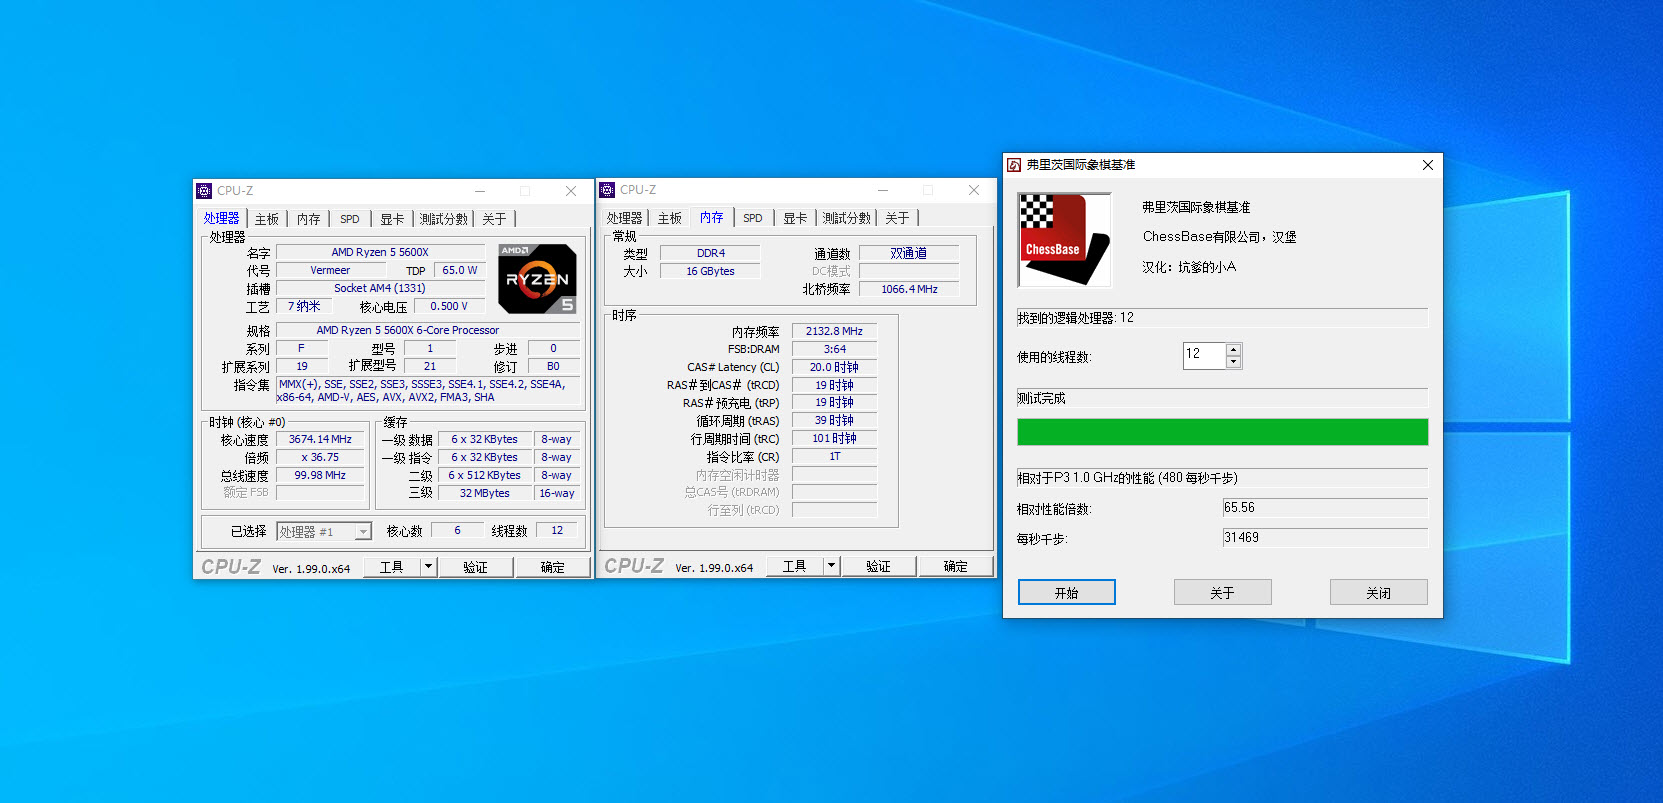The height and width of the screenshot is (803, 1663).
Task: Click the core speed value 3674.14 MHz
Action: pyautogui.click(x=320, y=440)
